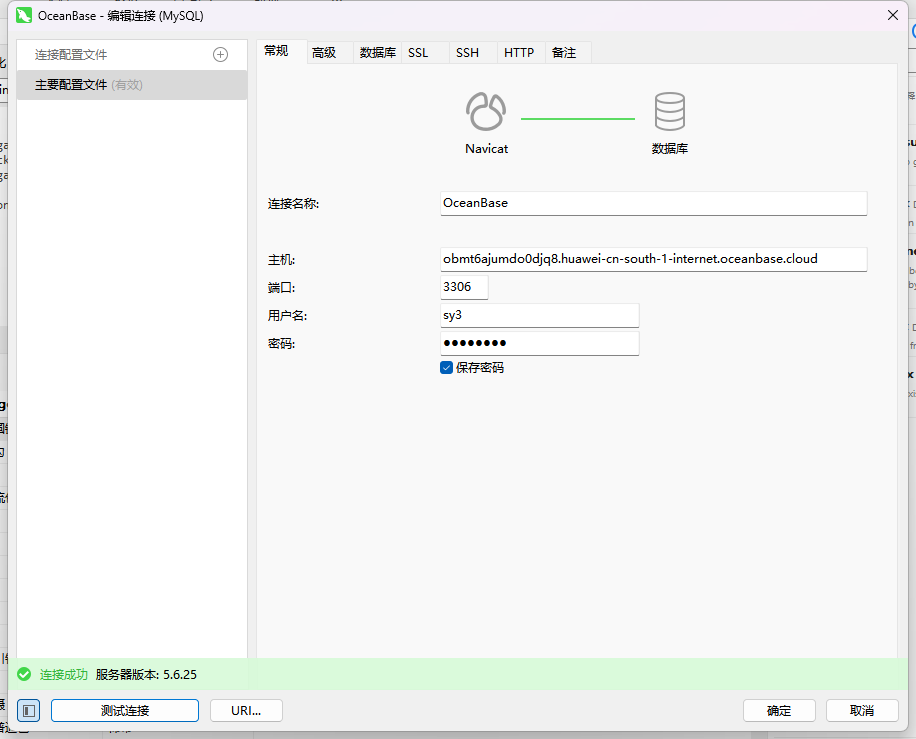Click the 主机 host address field
The width and height of the screenshot is (916, 739).
point(653,259)
